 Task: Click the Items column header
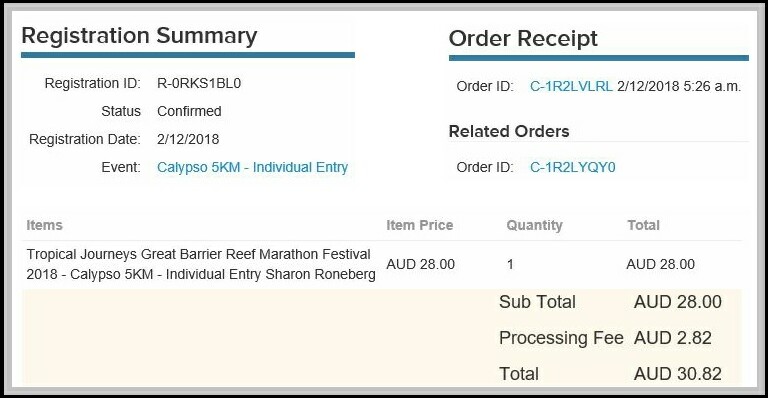pyautogui.click(x=45, y=225)
